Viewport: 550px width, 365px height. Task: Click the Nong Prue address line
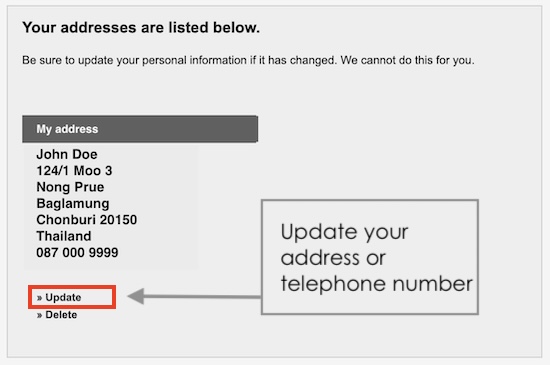click(x=70, y=187)
